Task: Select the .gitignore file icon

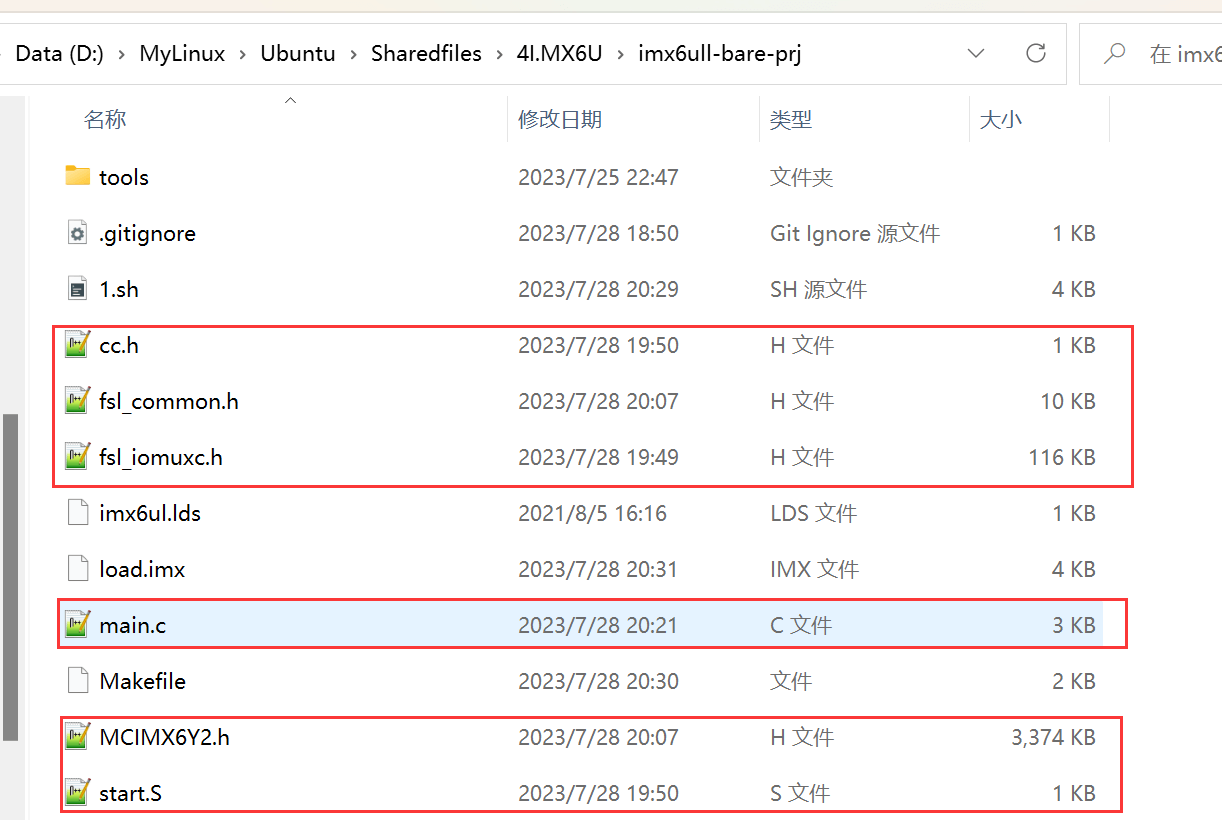Action: point(78,233)
